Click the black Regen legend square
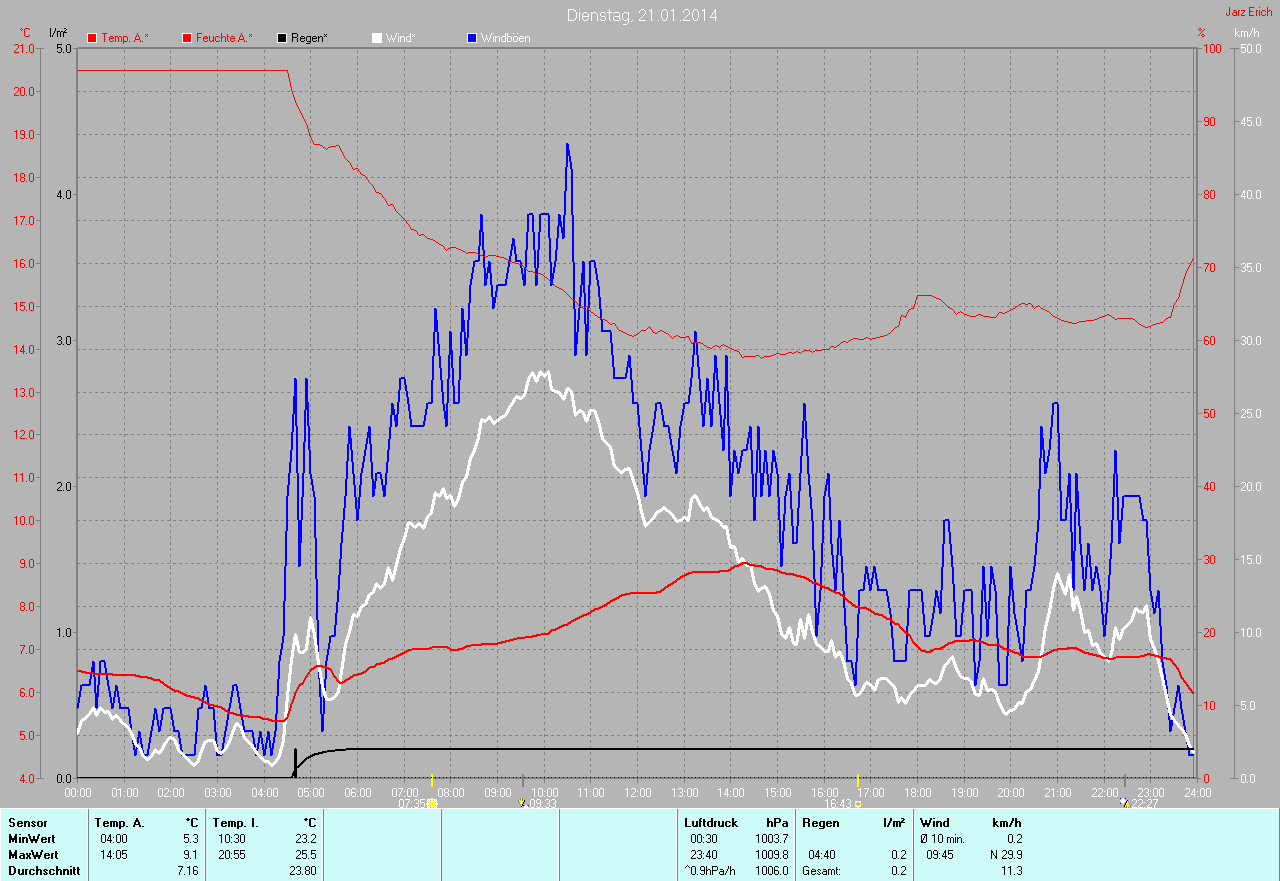 [x=283, y=38]
